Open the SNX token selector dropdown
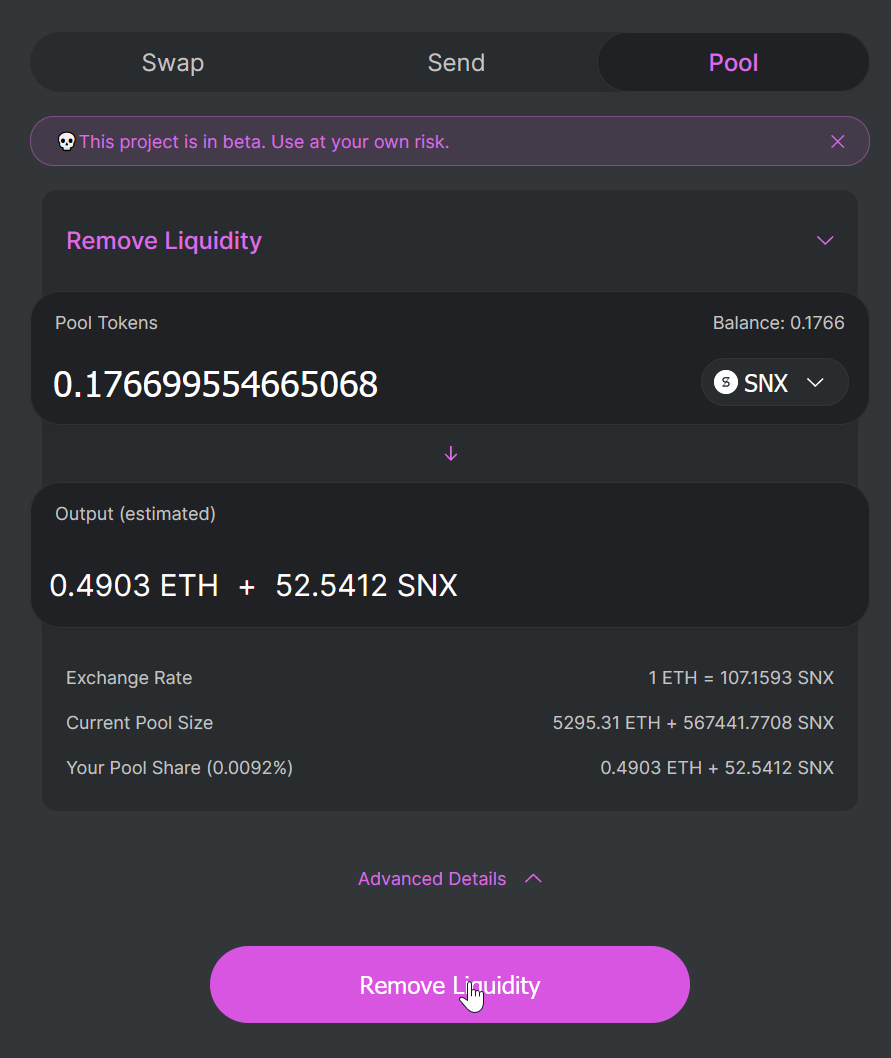 pos(774,383)
